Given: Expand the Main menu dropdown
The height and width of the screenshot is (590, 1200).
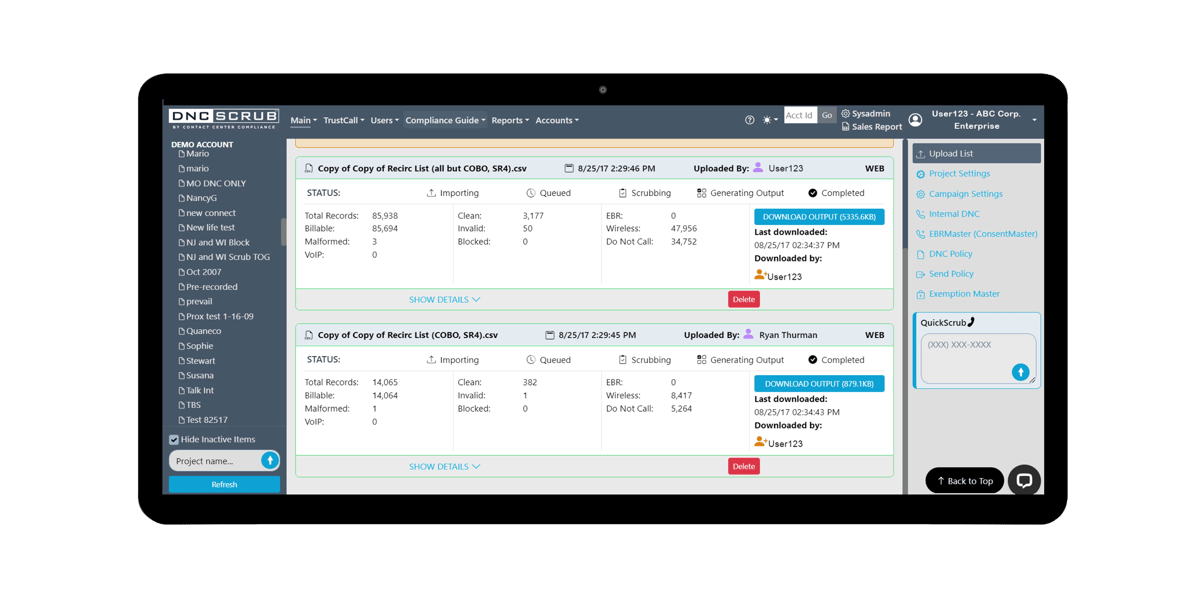Looking at the screenshot, I should [303, 121].
